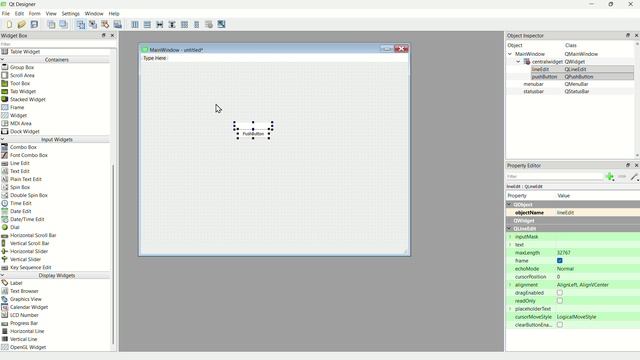Click the Adjust Size toolbar icon
Viewport: 640px width, 360px height.
pyautogui.click(x=221, y=24)
